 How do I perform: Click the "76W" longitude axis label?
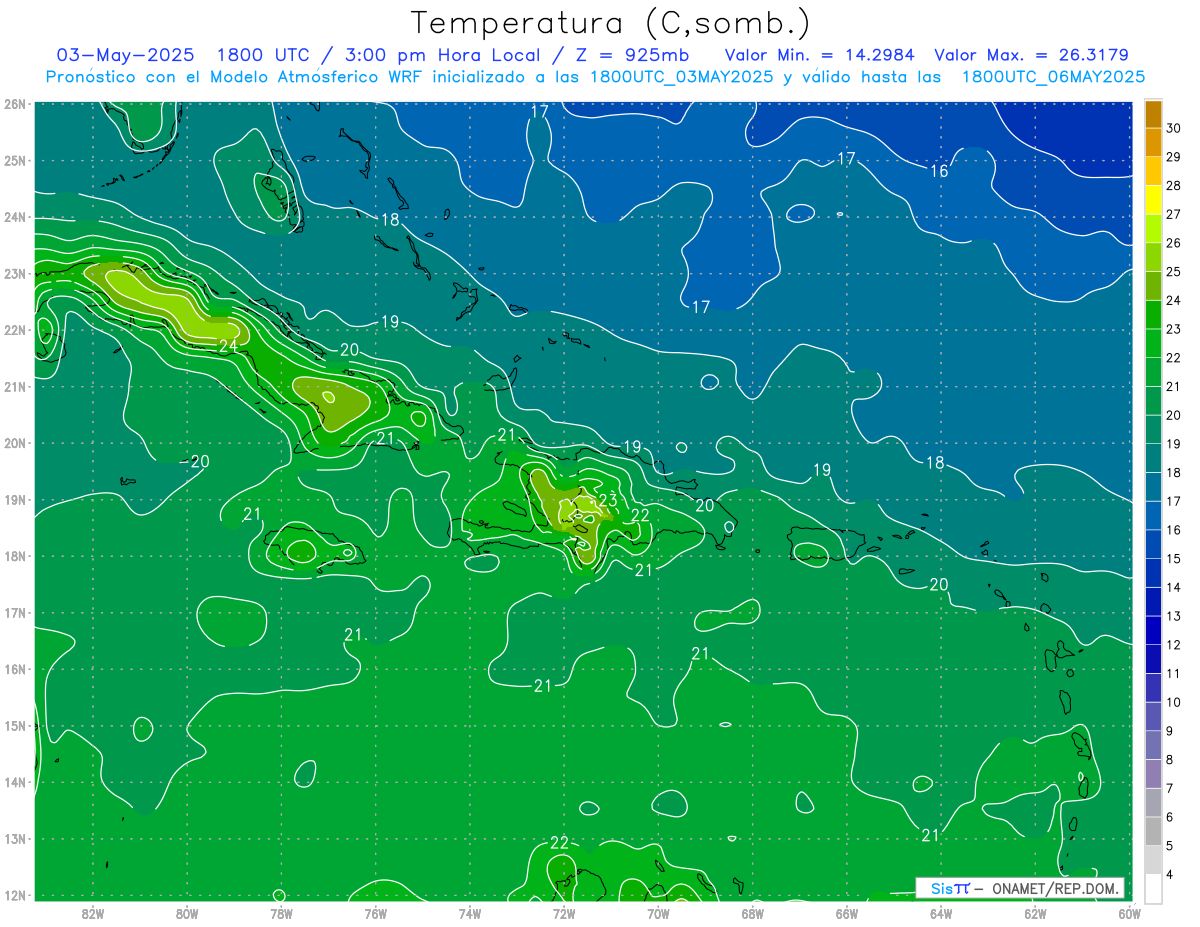[376, 913]
